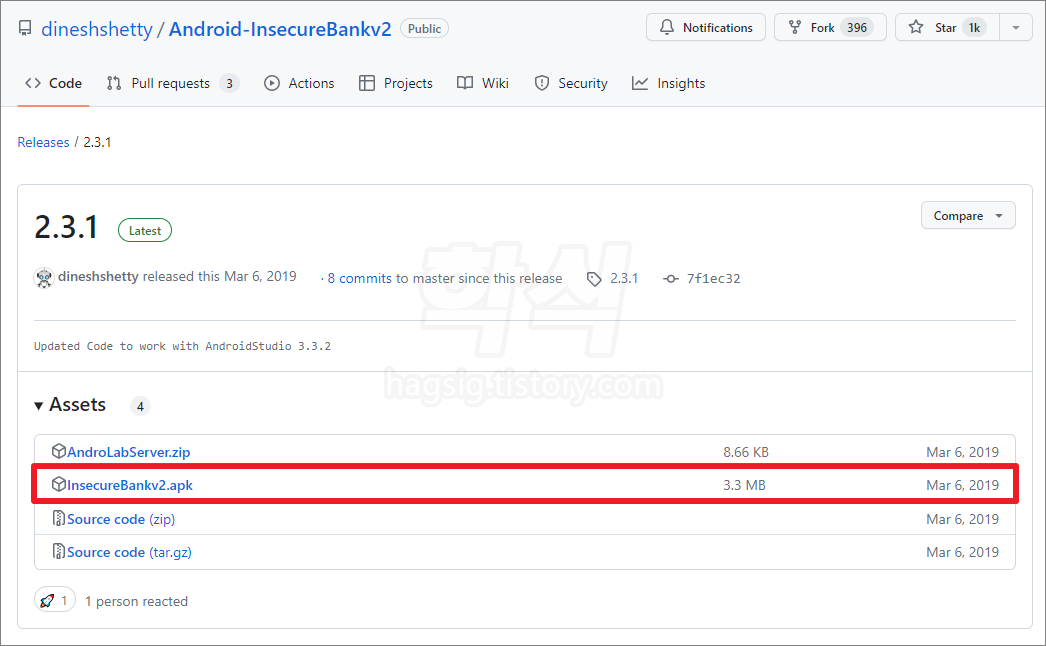Click the Public visibility label
Screen dimensions: 1046x646
coord(424,29)
